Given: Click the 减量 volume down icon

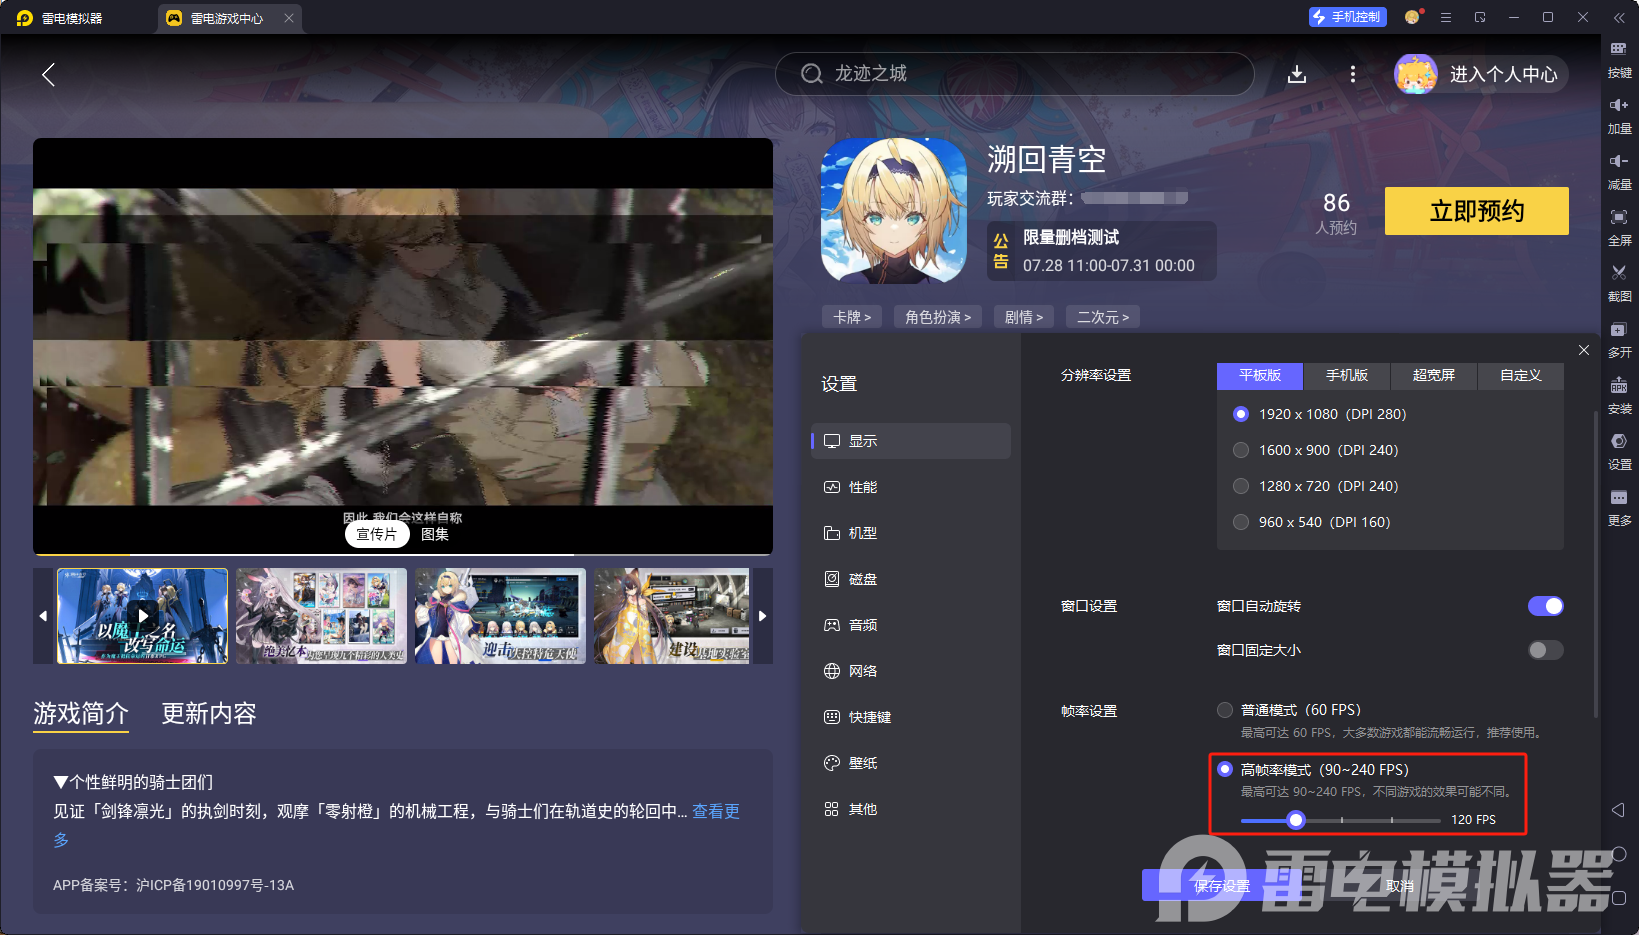Looking at the screenshot, I should (1619, 160).
